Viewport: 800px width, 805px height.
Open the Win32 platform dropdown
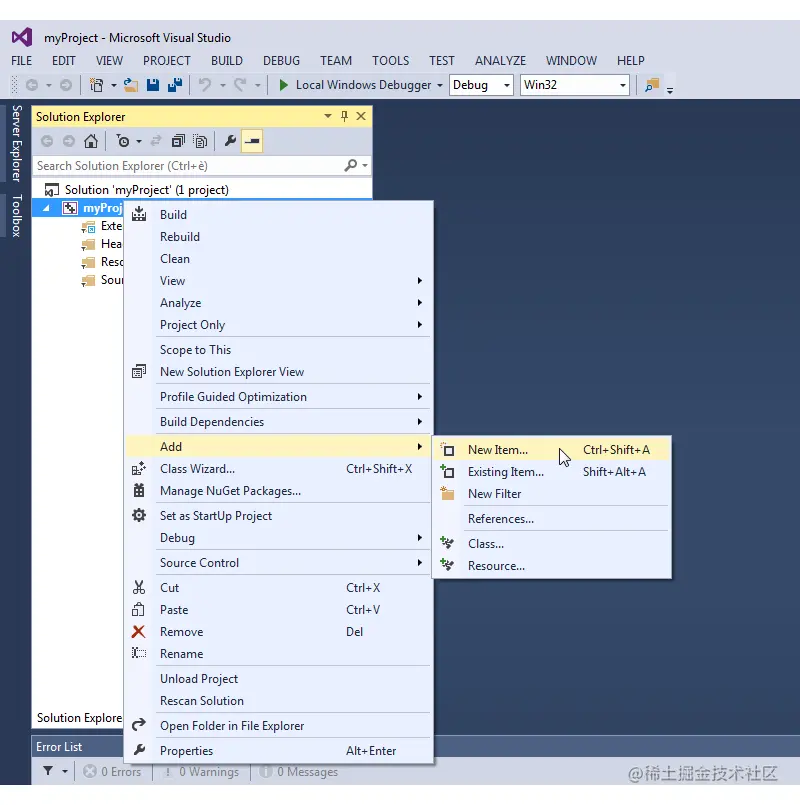622,85
